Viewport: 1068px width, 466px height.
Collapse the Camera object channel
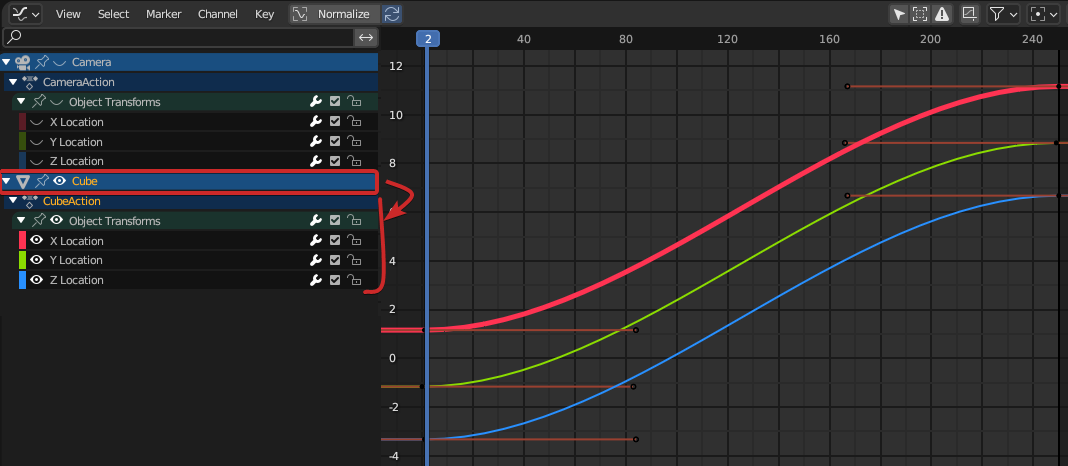point(7,62)
